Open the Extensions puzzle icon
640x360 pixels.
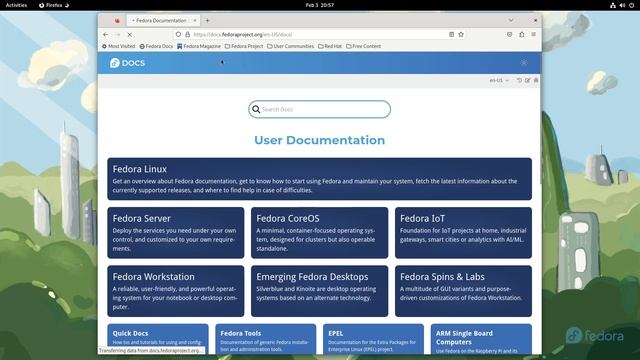click(x=522, y=35)
